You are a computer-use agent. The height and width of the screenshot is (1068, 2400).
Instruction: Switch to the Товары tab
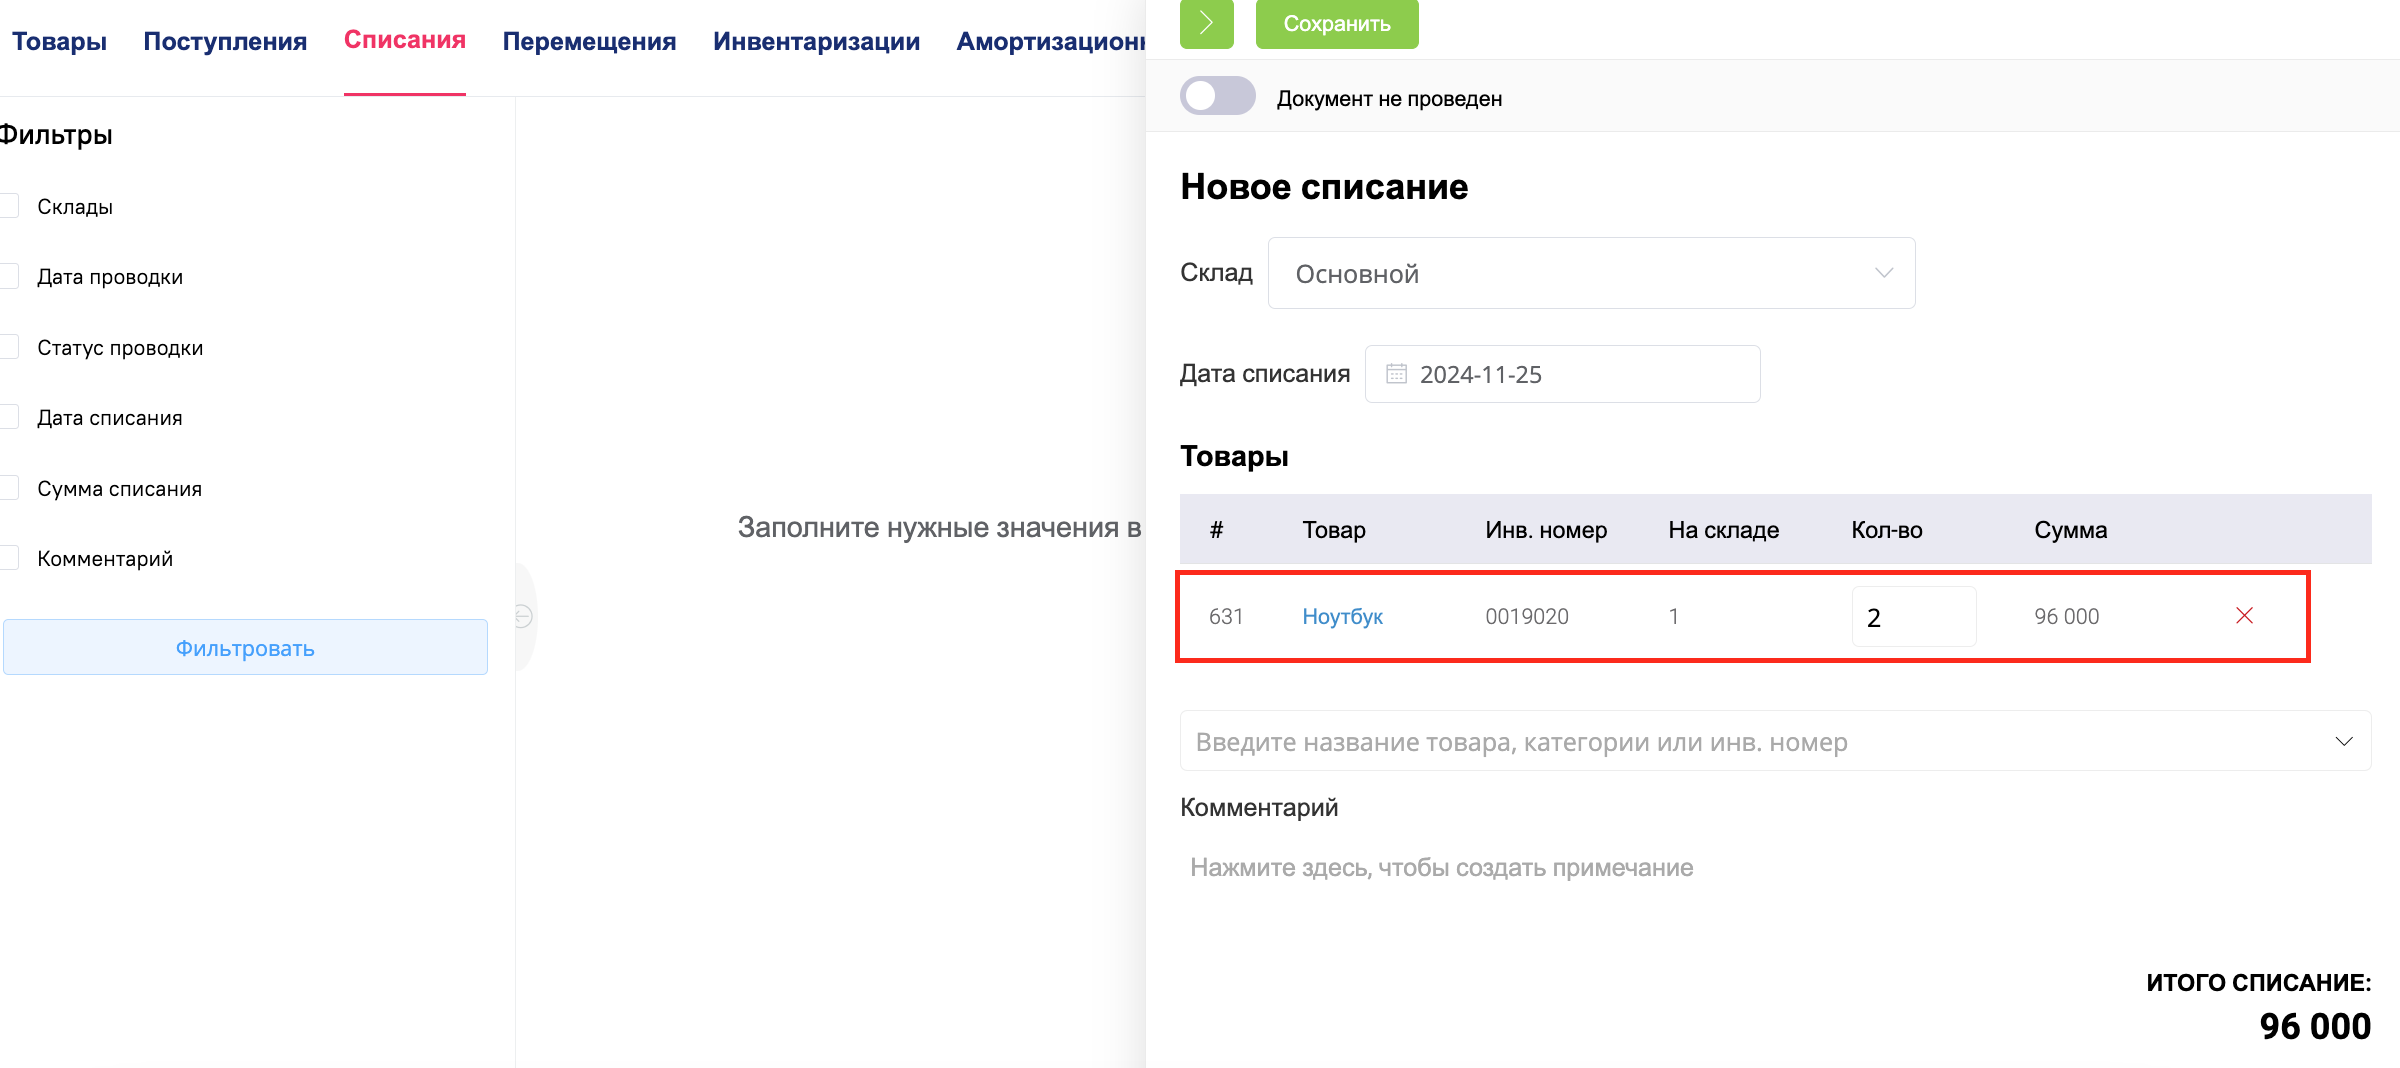pyautogui.click(x=59, y=41)
